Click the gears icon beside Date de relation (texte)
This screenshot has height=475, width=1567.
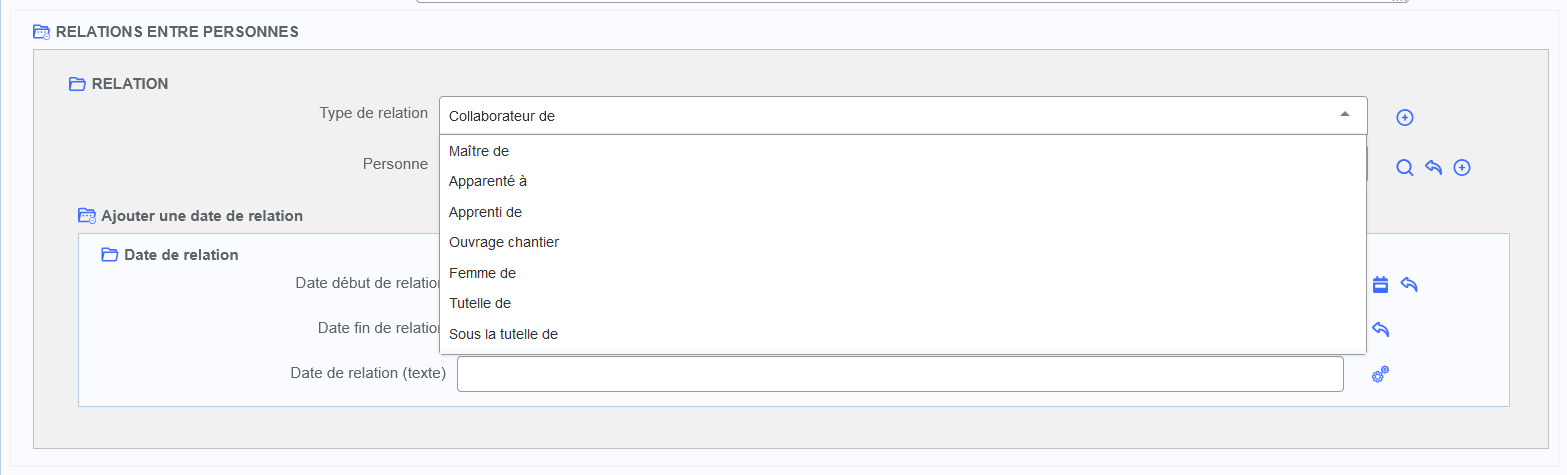[1380, 375]
